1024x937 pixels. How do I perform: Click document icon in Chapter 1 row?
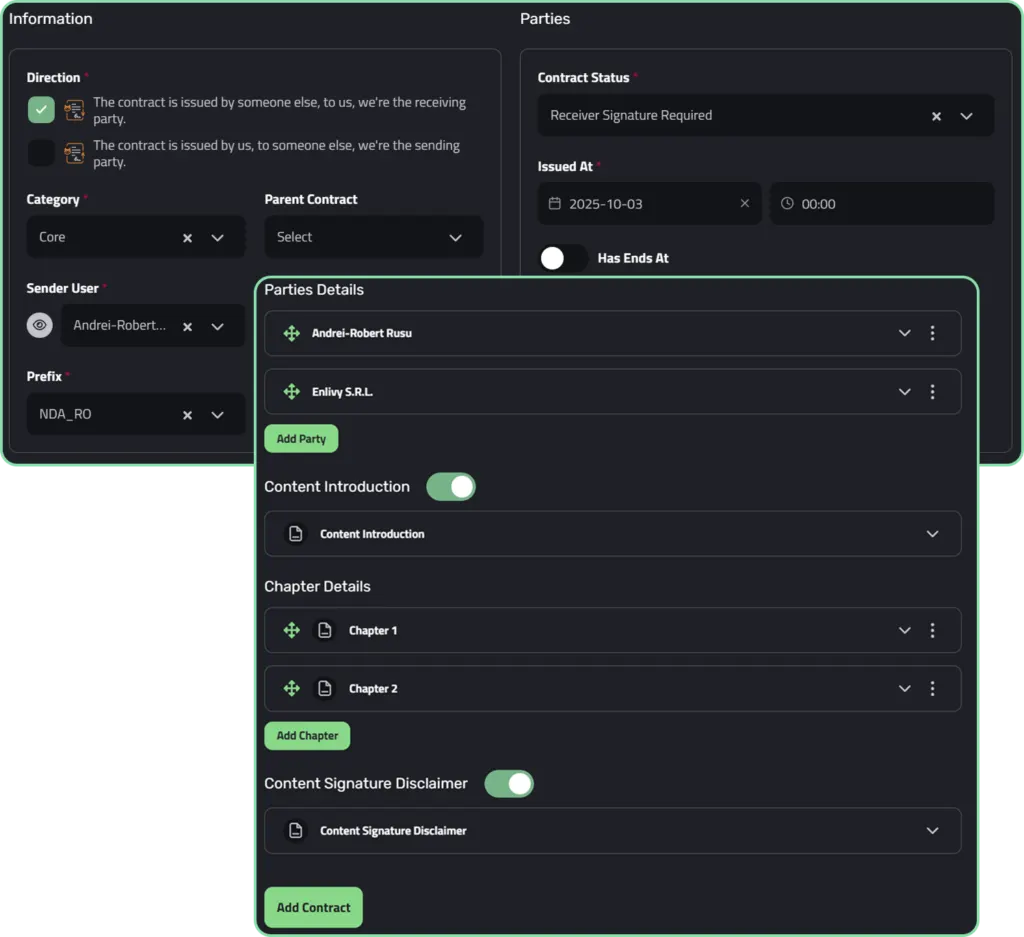325,630
